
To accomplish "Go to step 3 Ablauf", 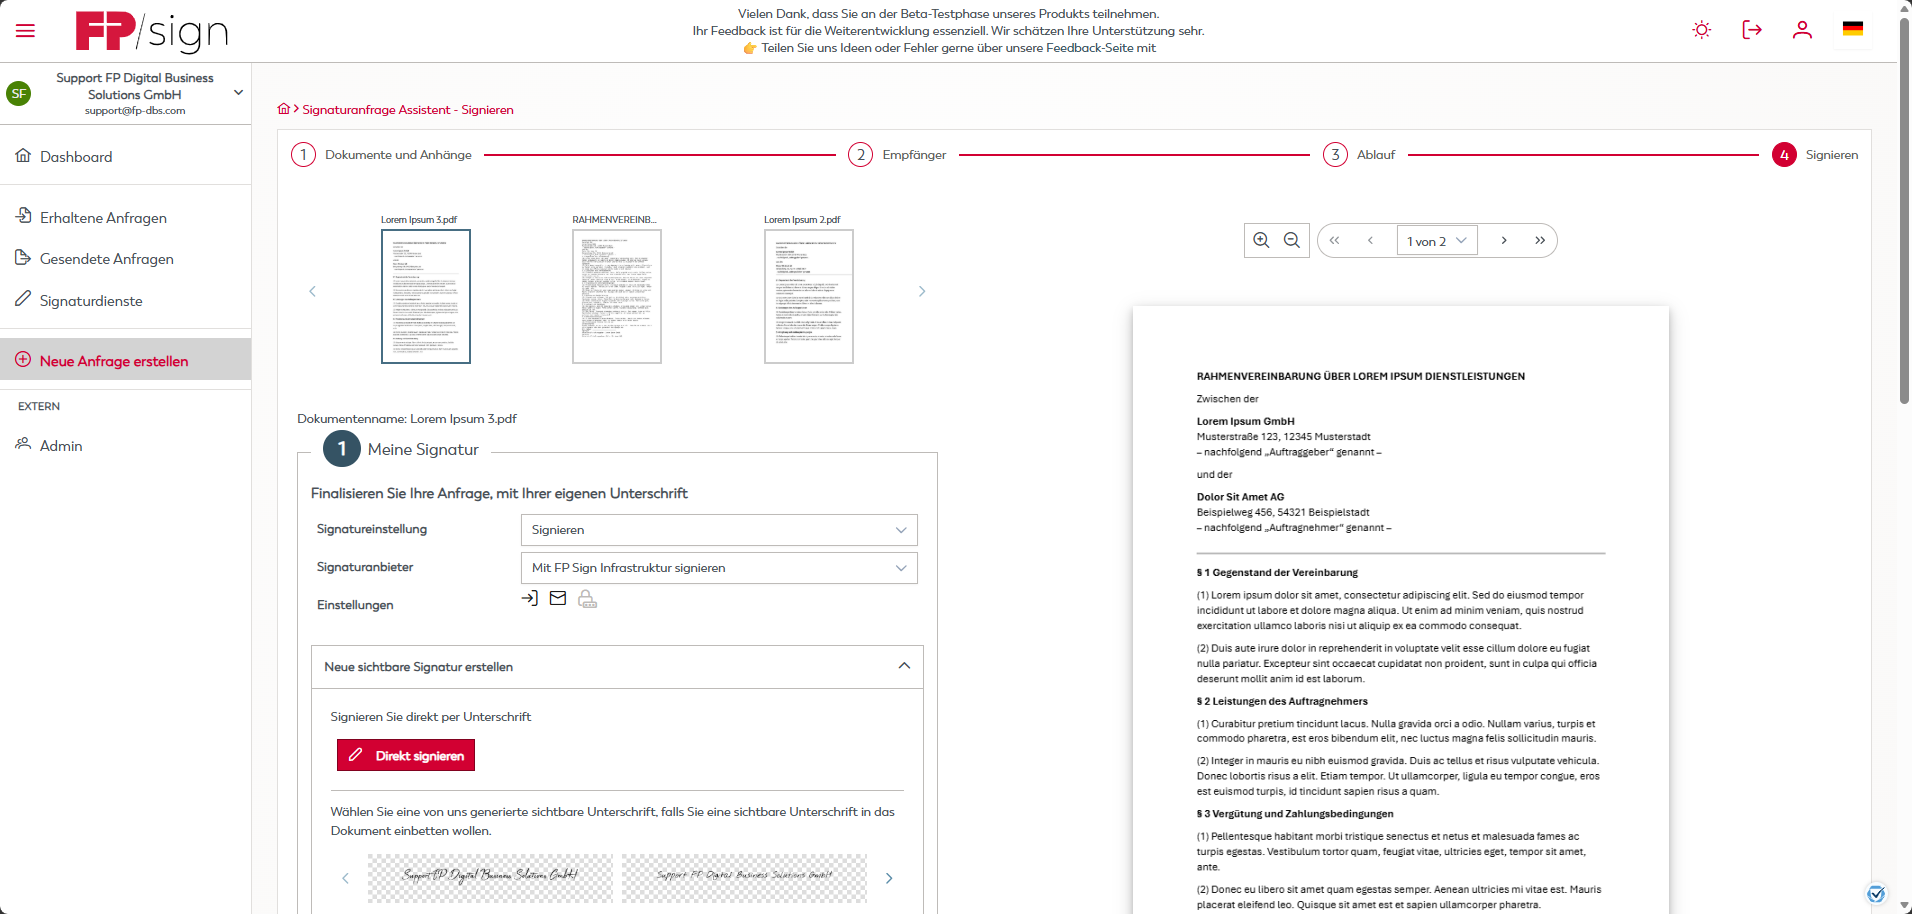I will pyautogui.click(x=1359, y=155).
